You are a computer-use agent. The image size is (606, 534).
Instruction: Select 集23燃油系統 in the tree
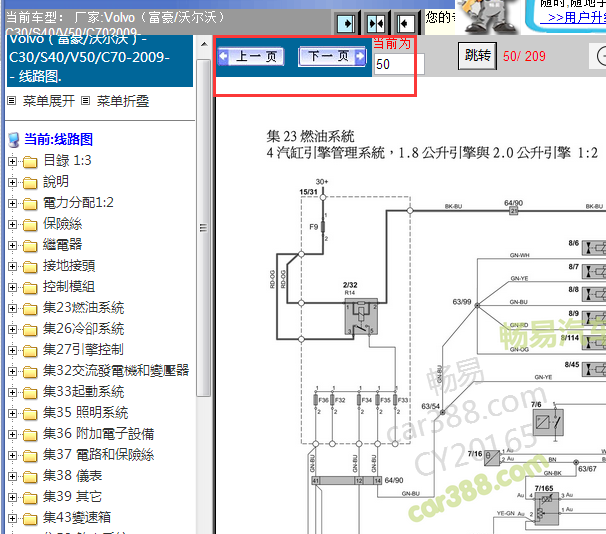pyautogui.click(x=83, y=308)
